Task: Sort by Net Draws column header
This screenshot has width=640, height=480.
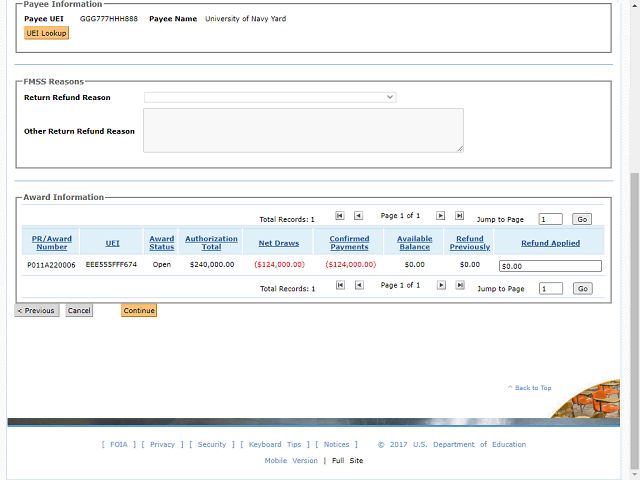Action: [x=278, y=243]
